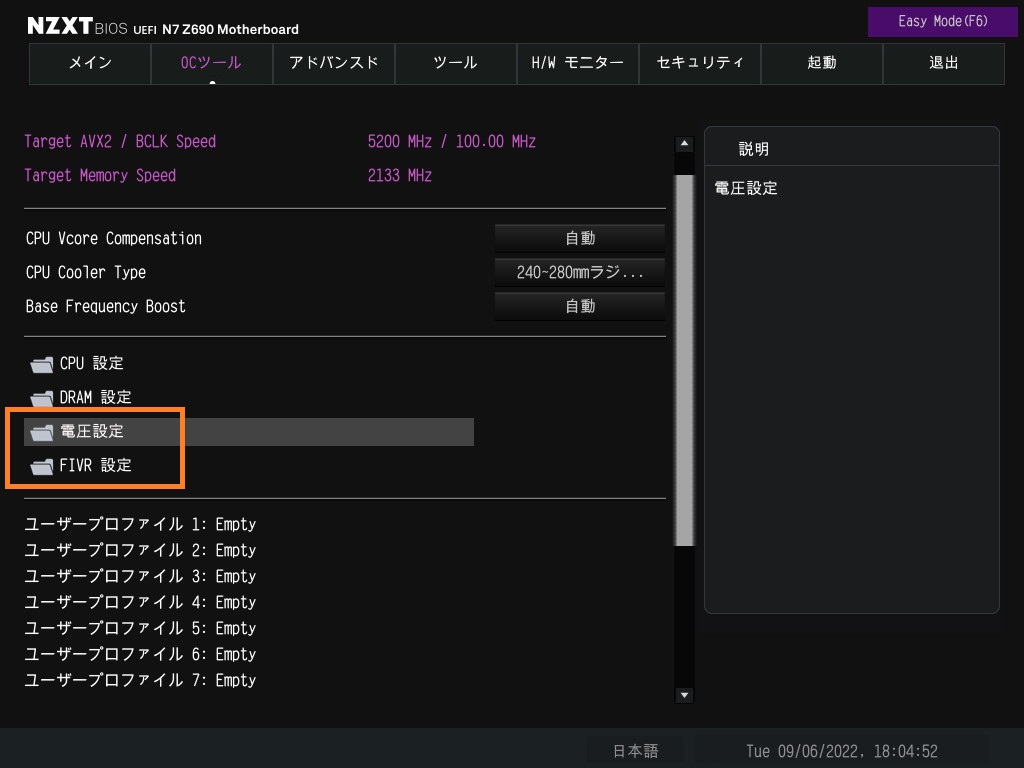Open CPU Vcore Compensation dropdown
Image resolution: width=1024 pixels, height=768 pixels.
point(579,238)
